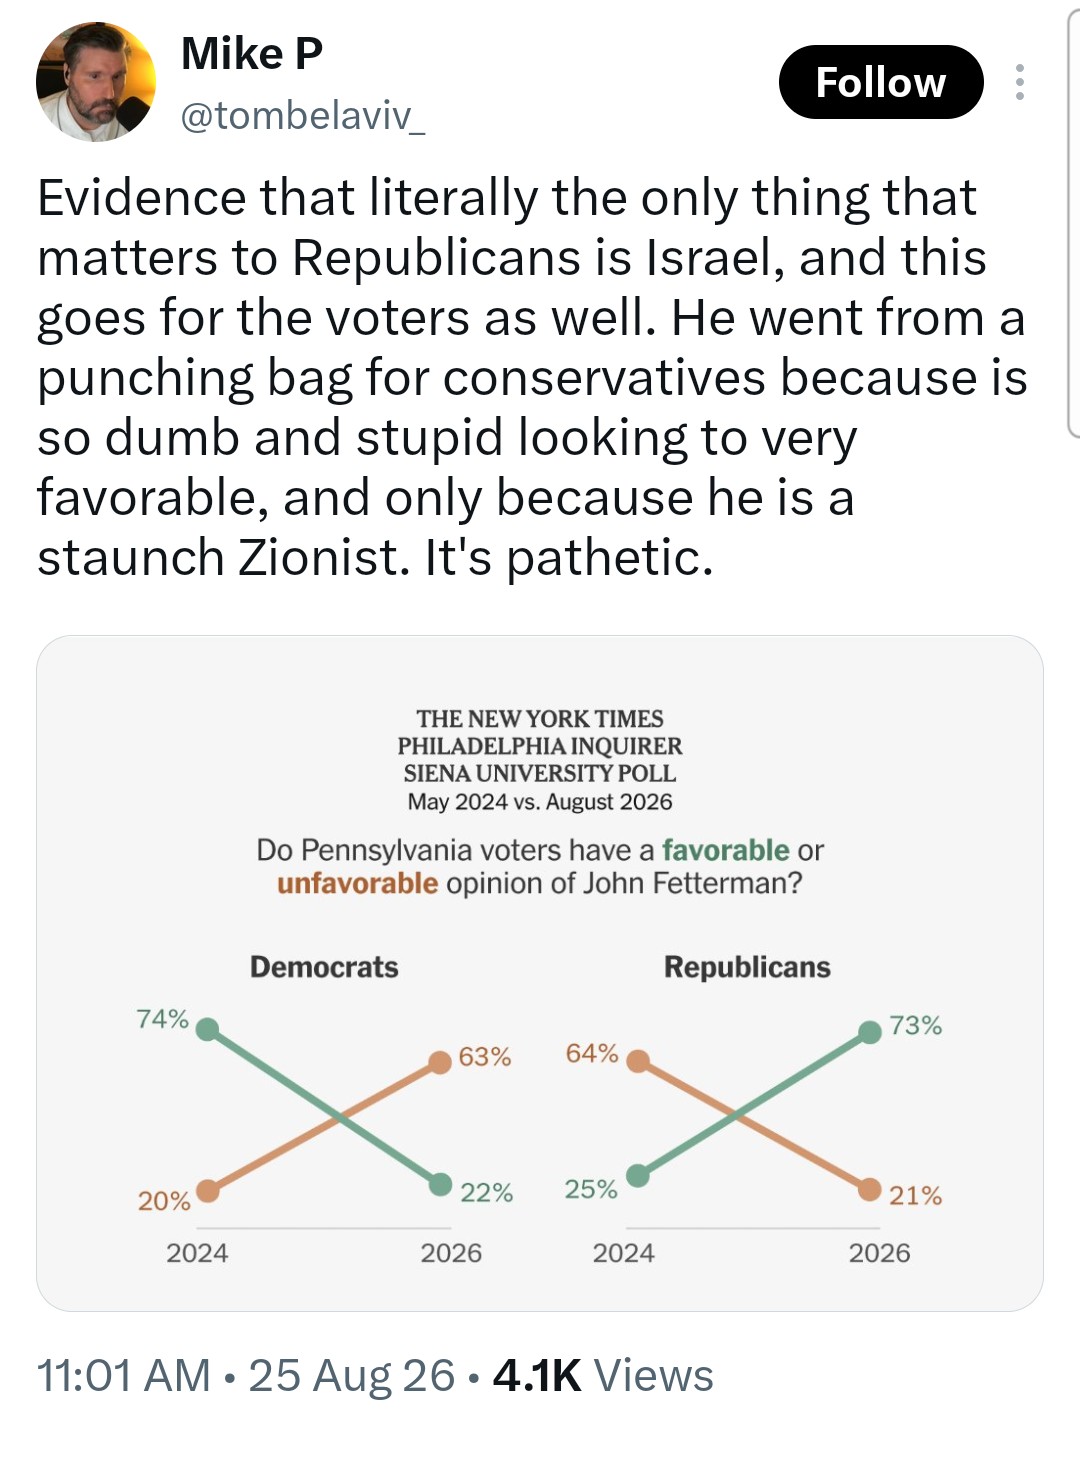Click the orange 21% Republicans data point

pyautogui.click(x=870, y=1190)
